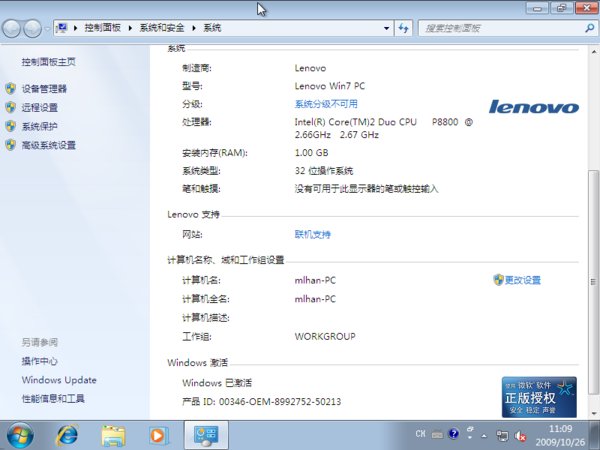Image resolution: width=600 pixels, height=450 pixels.
Task: Click the shield icon beside 设备管理器
Action: [x=11, y=89]
